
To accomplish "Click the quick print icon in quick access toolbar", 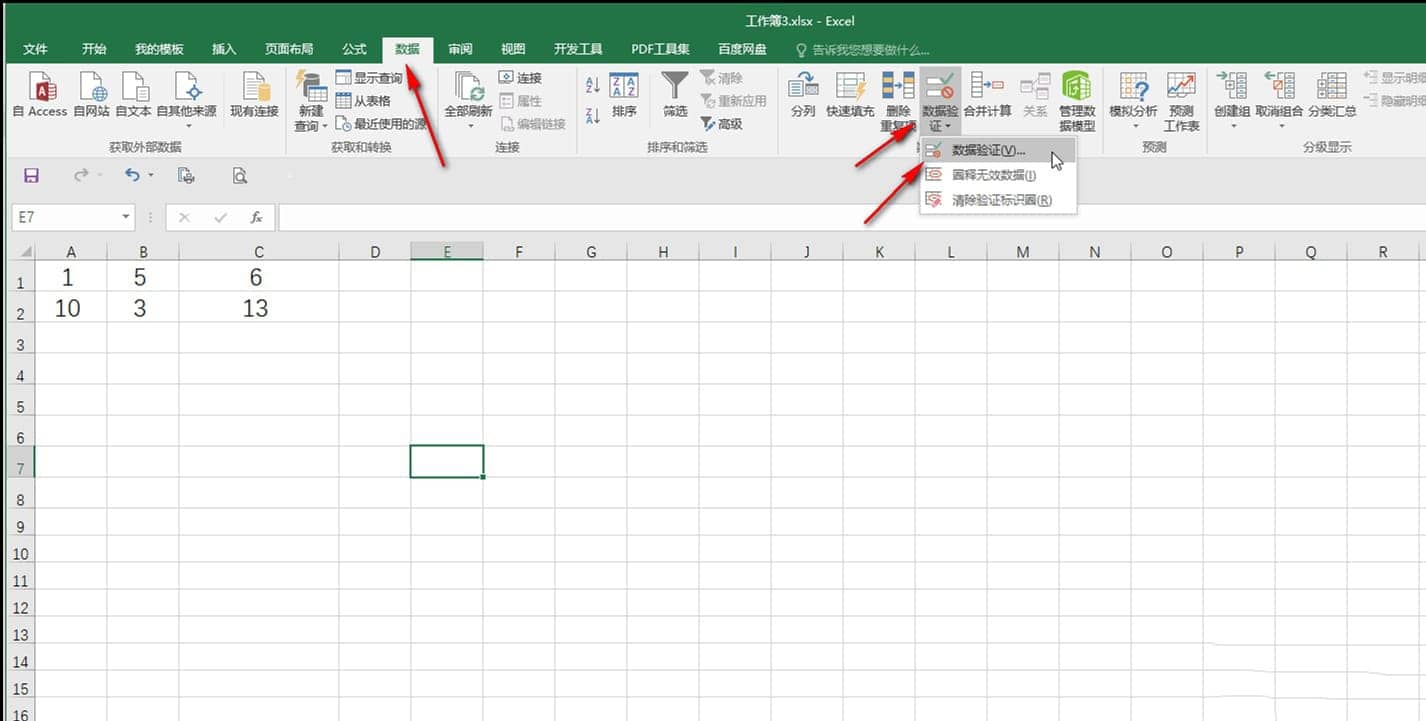I will (186, 176).
